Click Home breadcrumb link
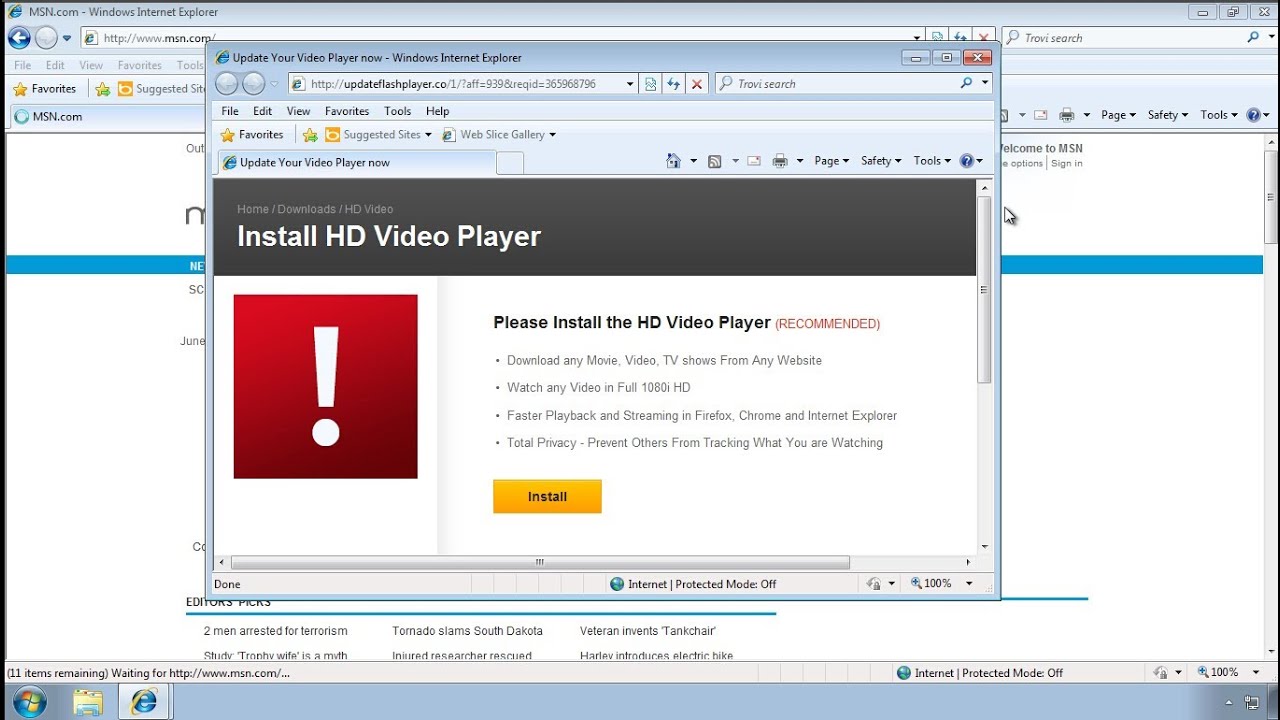 coord(253,209)
